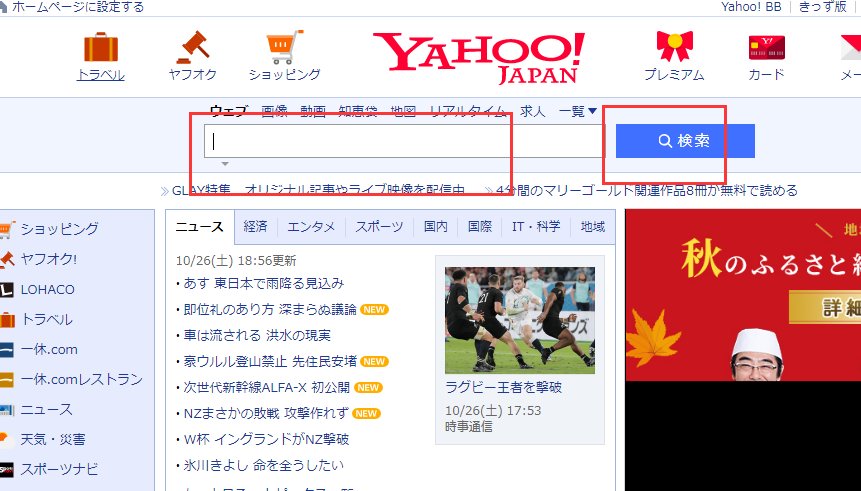Select the 画像 search tab
861x491 pixels.
coord(275,111)
